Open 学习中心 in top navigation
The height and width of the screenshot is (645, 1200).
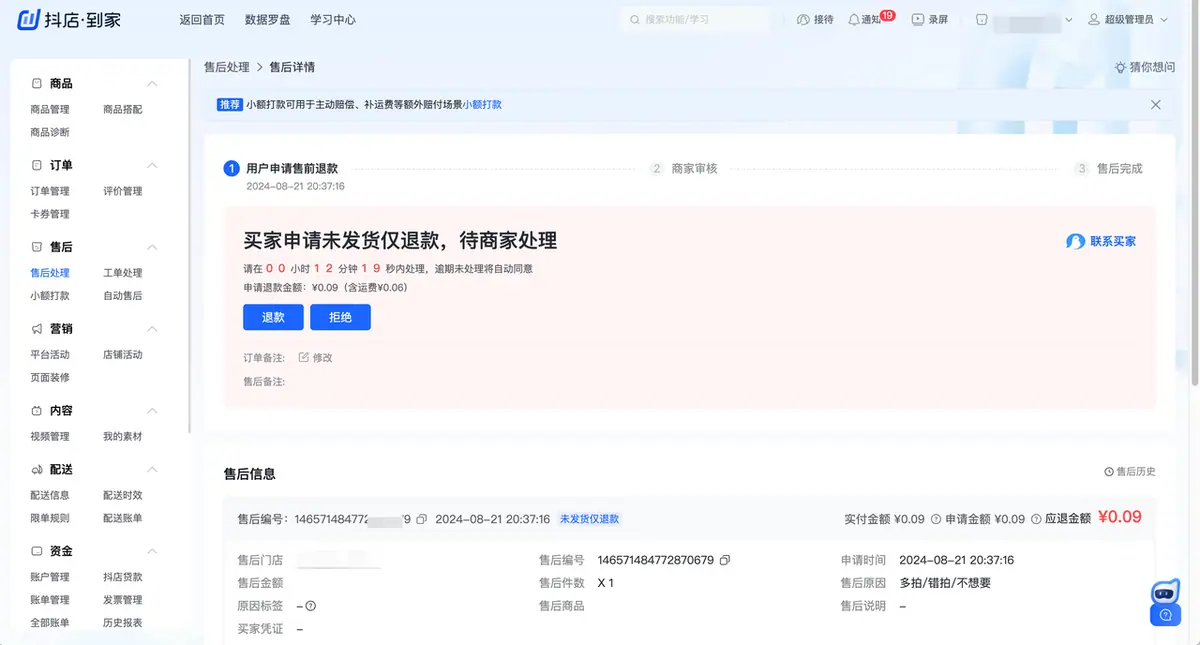[x=333, y=19]
